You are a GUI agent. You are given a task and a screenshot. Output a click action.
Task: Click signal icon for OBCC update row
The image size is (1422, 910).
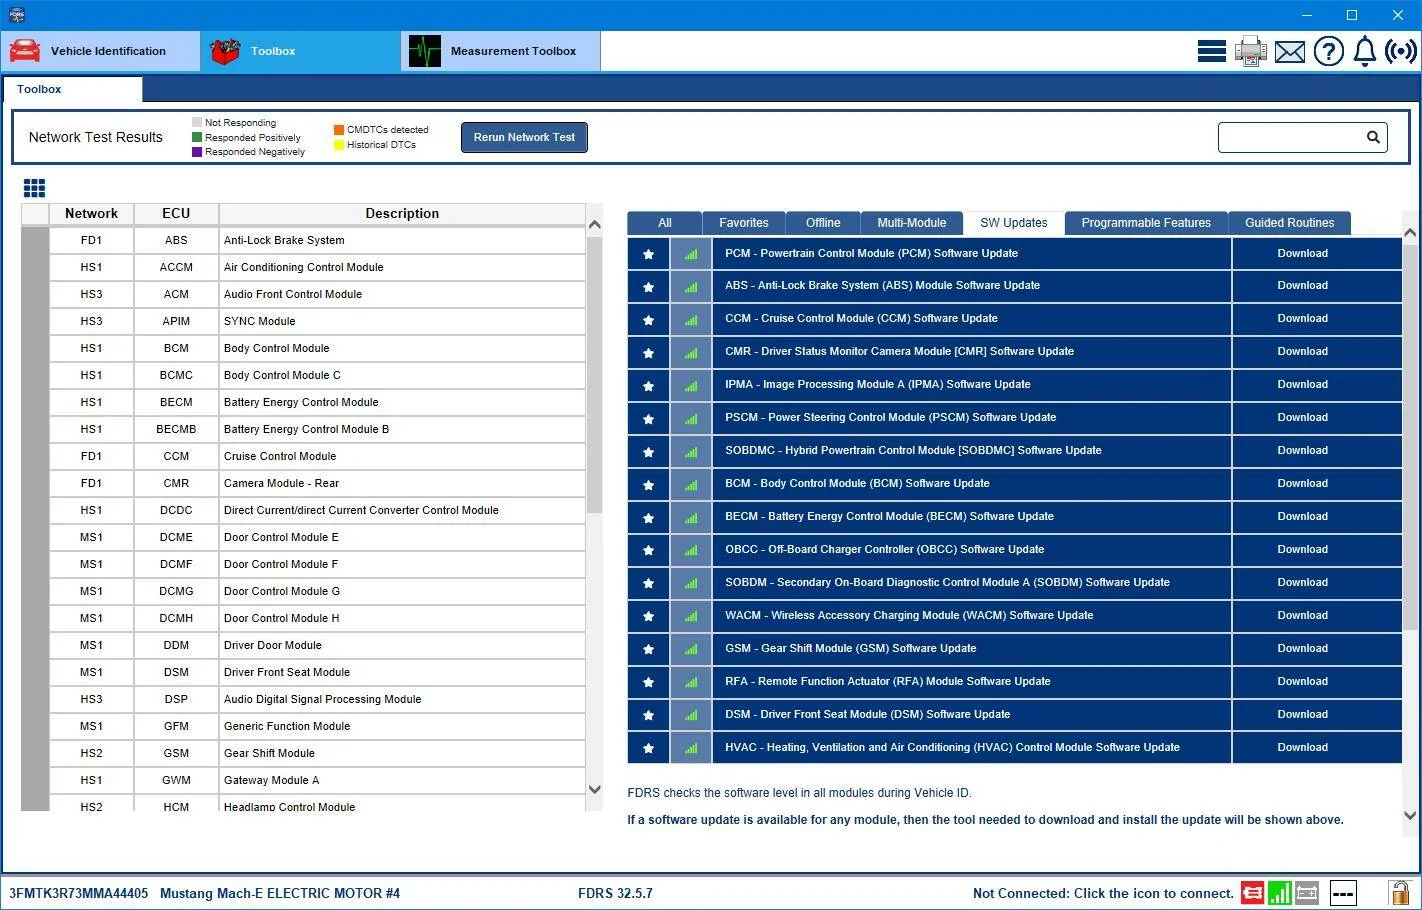[691, 551]
